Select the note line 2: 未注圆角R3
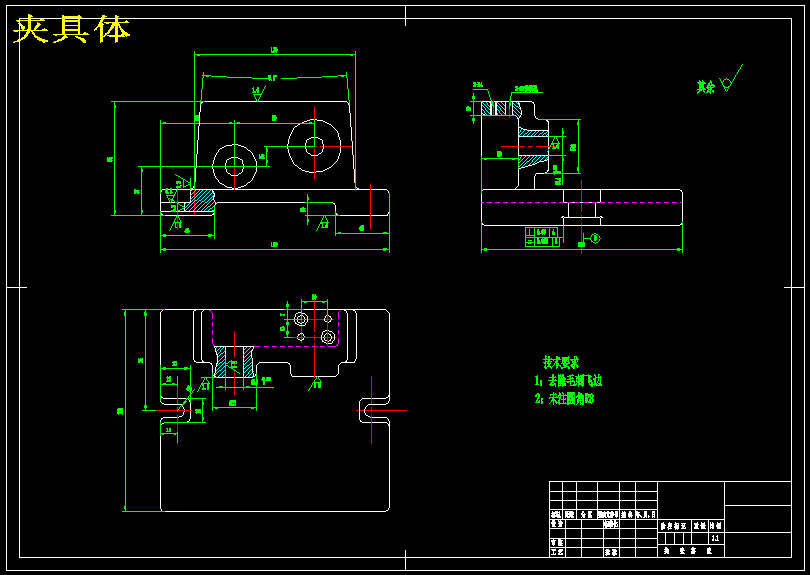The image size is (810, 575). [564, 398]
